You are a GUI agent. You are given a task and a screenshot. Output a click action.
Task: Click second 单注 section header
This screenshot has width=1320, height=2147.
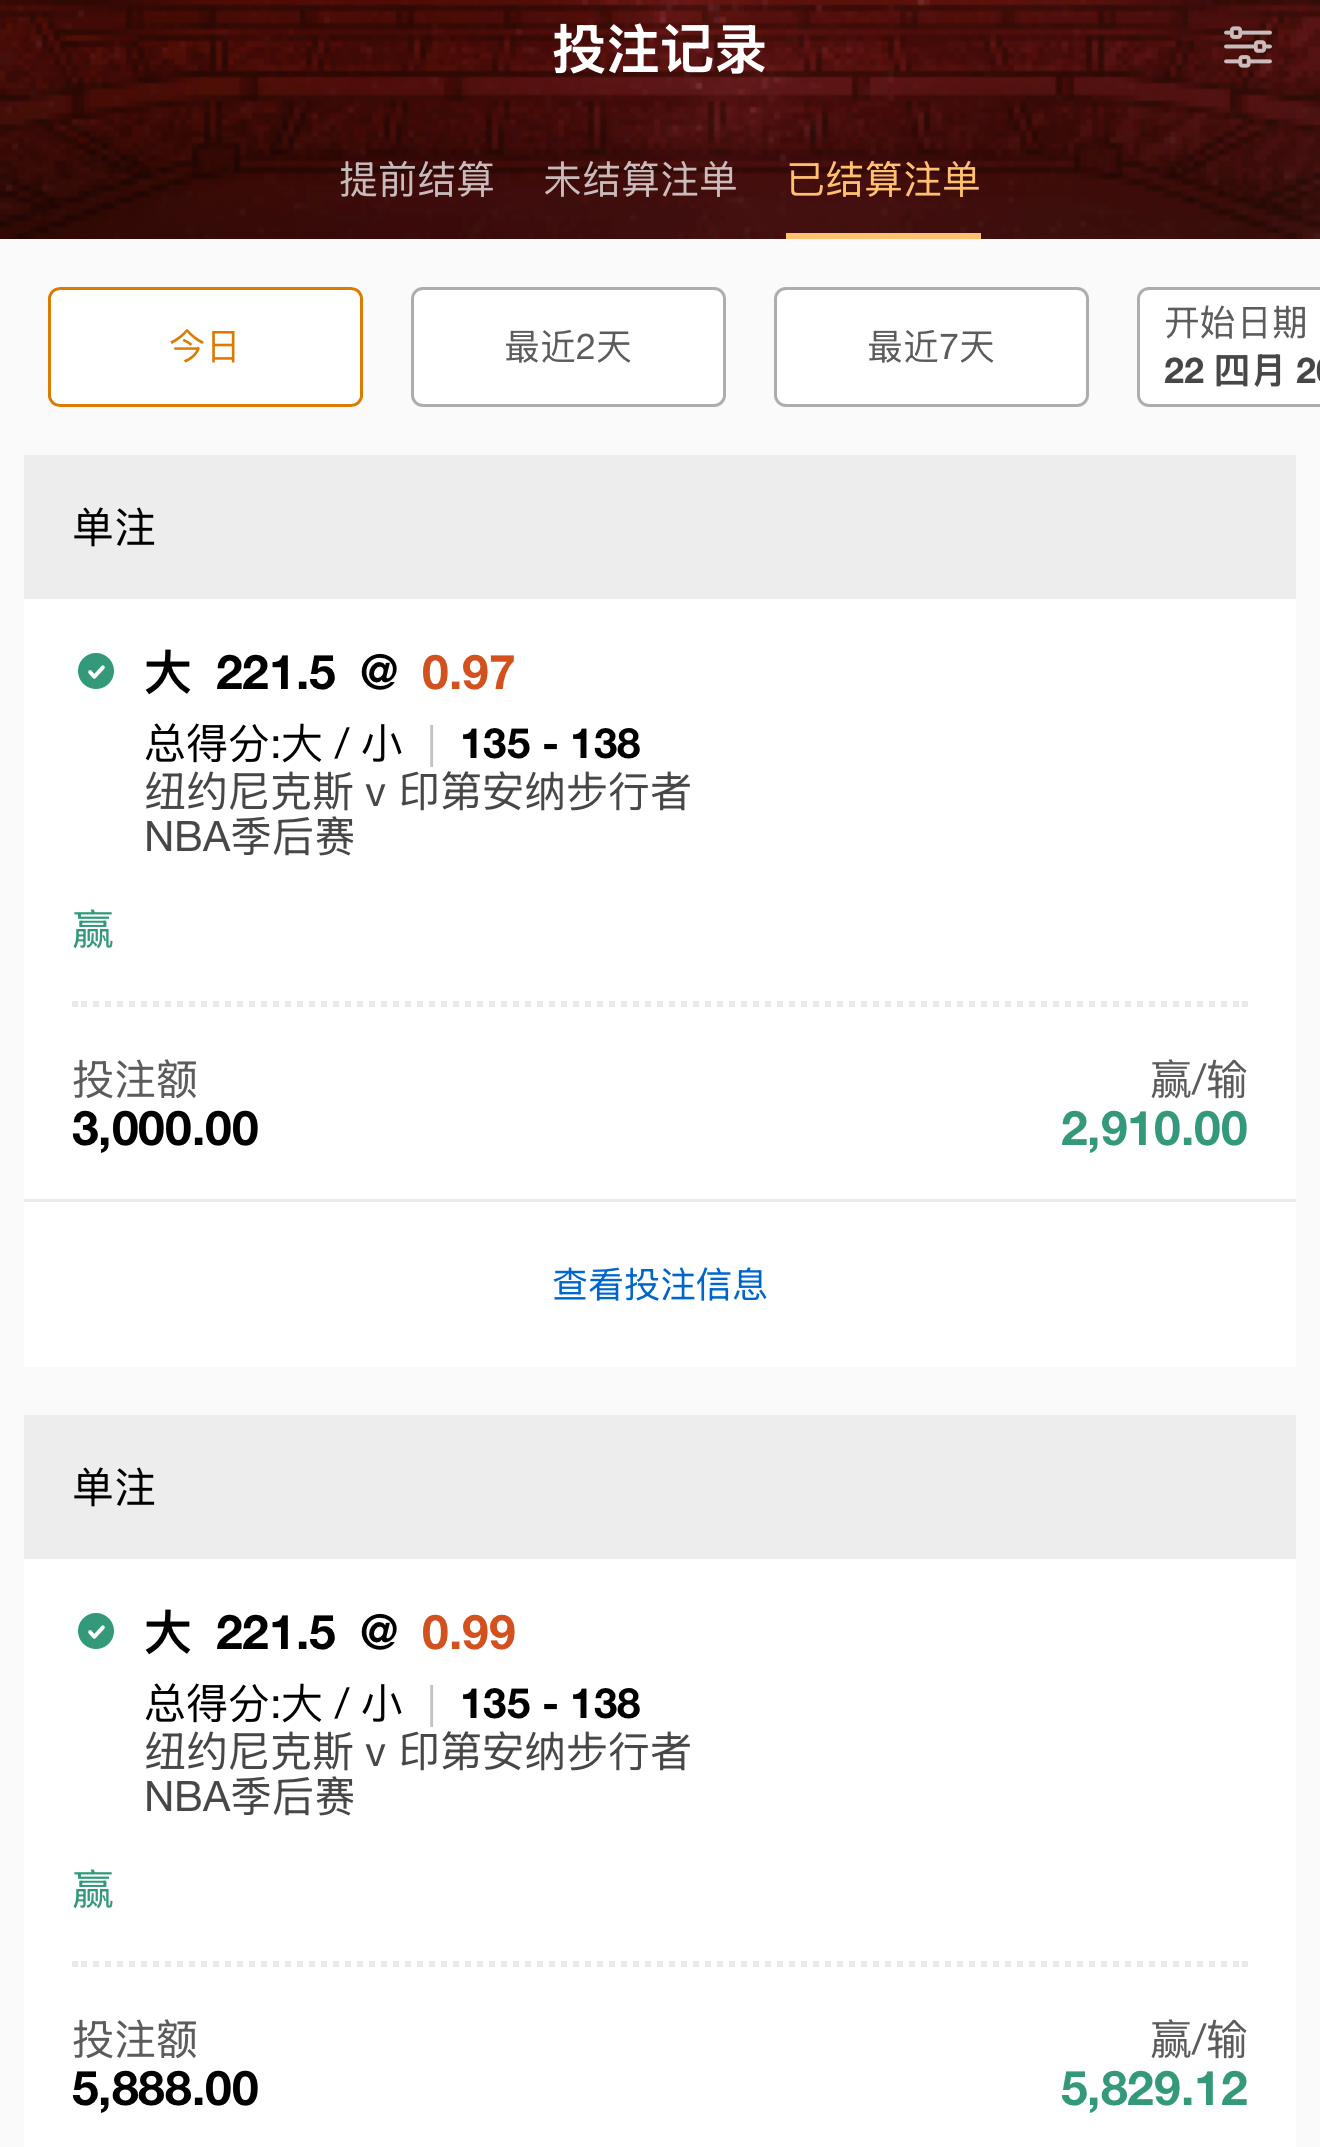pyautogui.click(x=114, y=1487)
